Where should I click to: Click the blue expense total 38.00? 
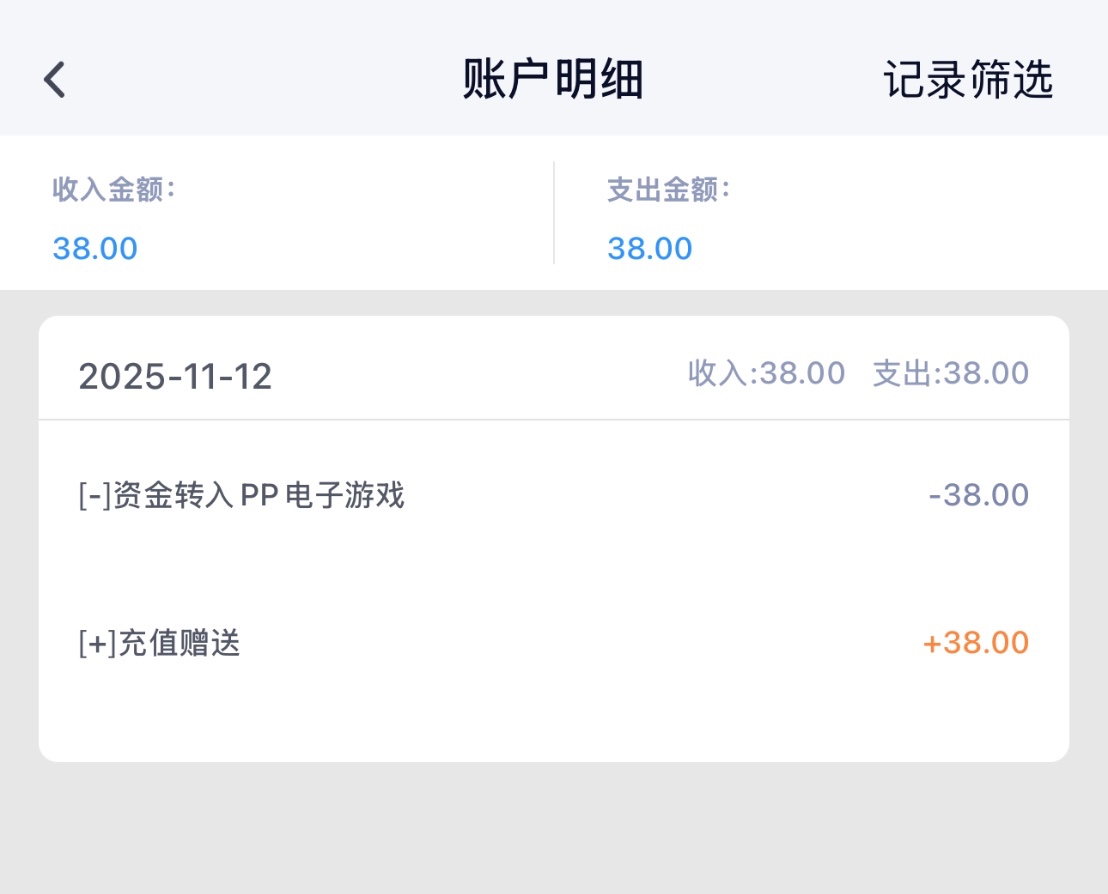pos(650,248)
